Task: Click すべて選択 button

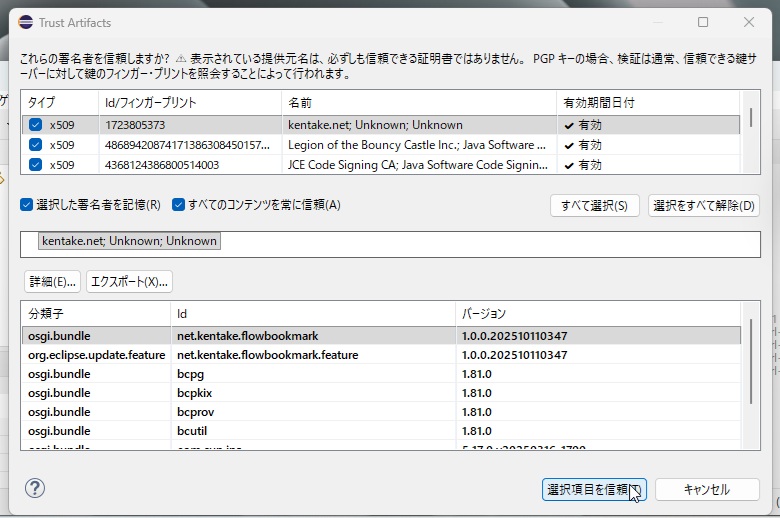Action: pos(594,206)
